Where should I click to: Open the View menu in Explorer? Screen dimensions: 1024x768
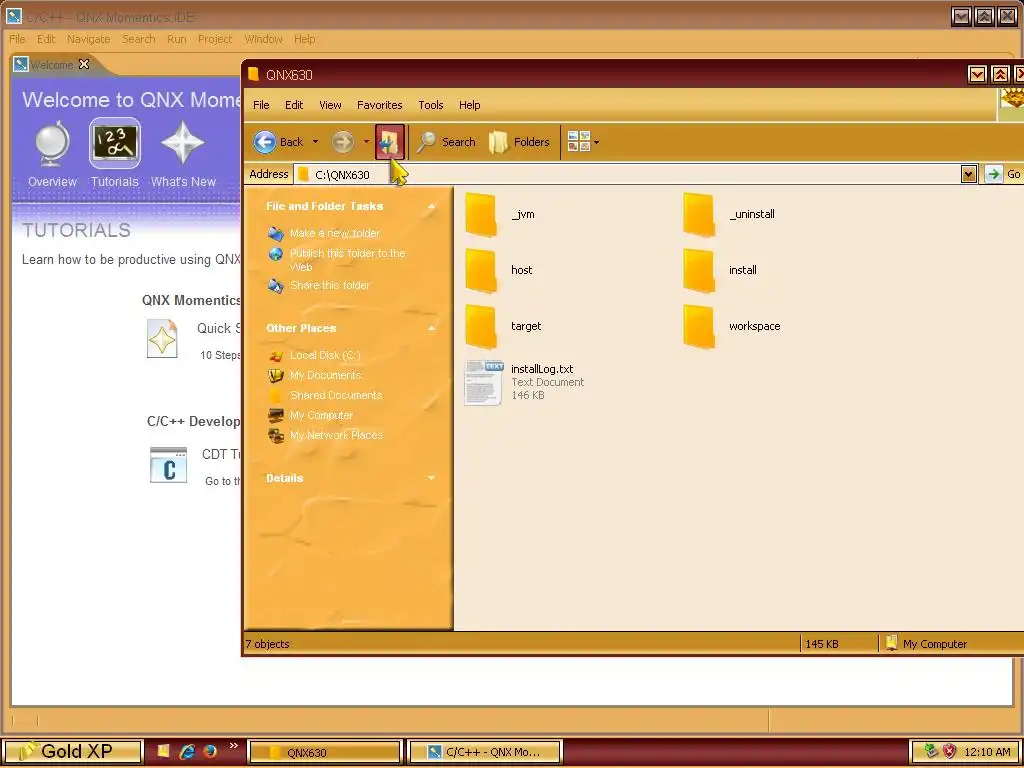tap(330, 105)
